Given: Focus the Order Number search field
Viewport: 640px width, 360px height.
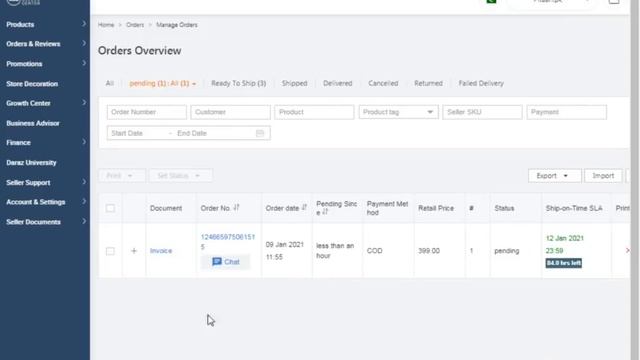Looking at the screenshot, I should (x=147, y=112).
